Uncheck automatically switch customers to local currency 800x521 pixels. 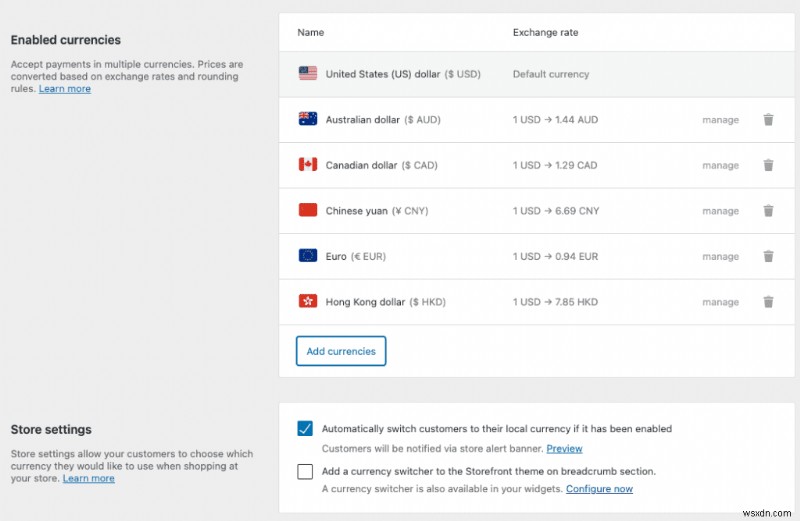point(305,429)
